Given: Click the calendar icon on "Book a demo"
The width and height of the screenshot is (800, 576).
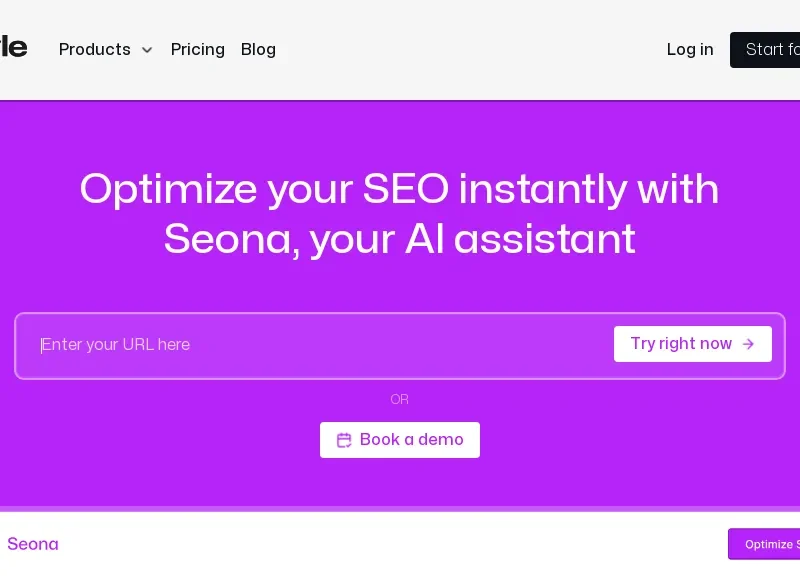Looking at the screenshot, I should click(x=345, y=440).
